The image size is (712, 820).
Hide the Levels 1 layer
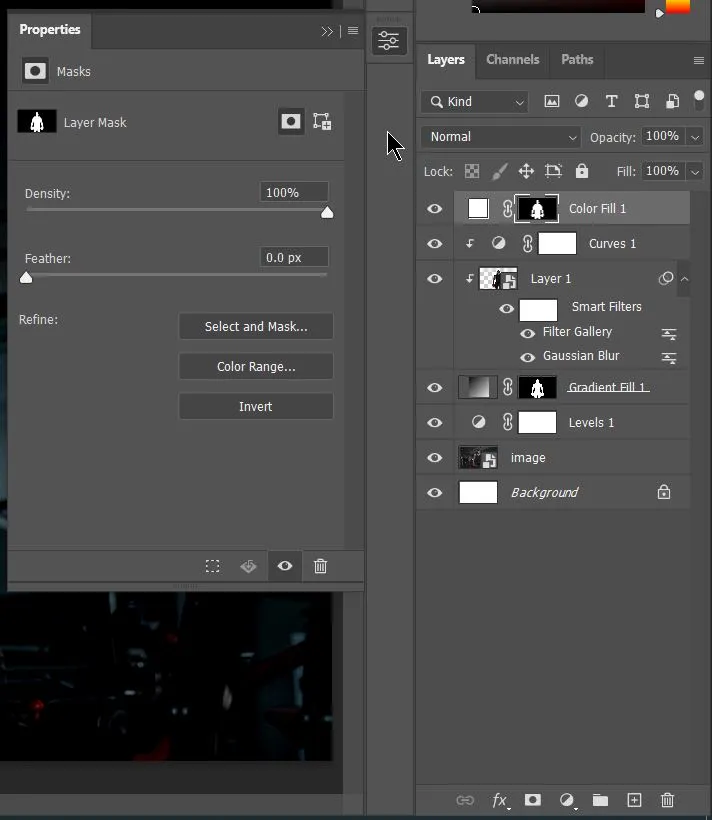435,423
